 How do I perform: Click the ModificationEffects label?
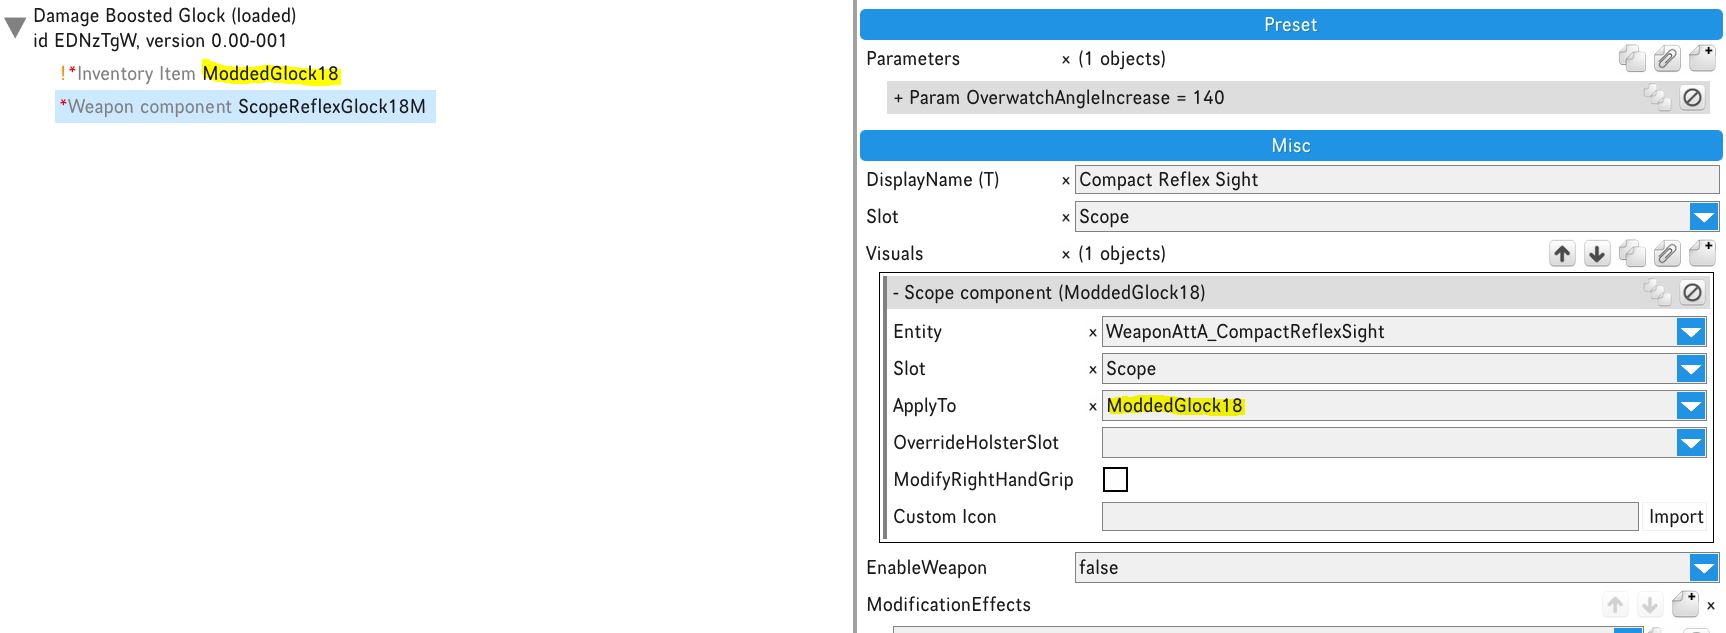tap(948, 605)
